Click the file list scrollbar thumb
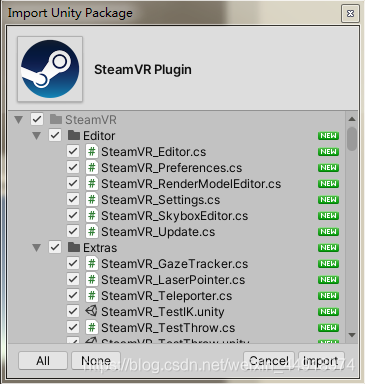365x384 pixels. (x=352, y=139)
